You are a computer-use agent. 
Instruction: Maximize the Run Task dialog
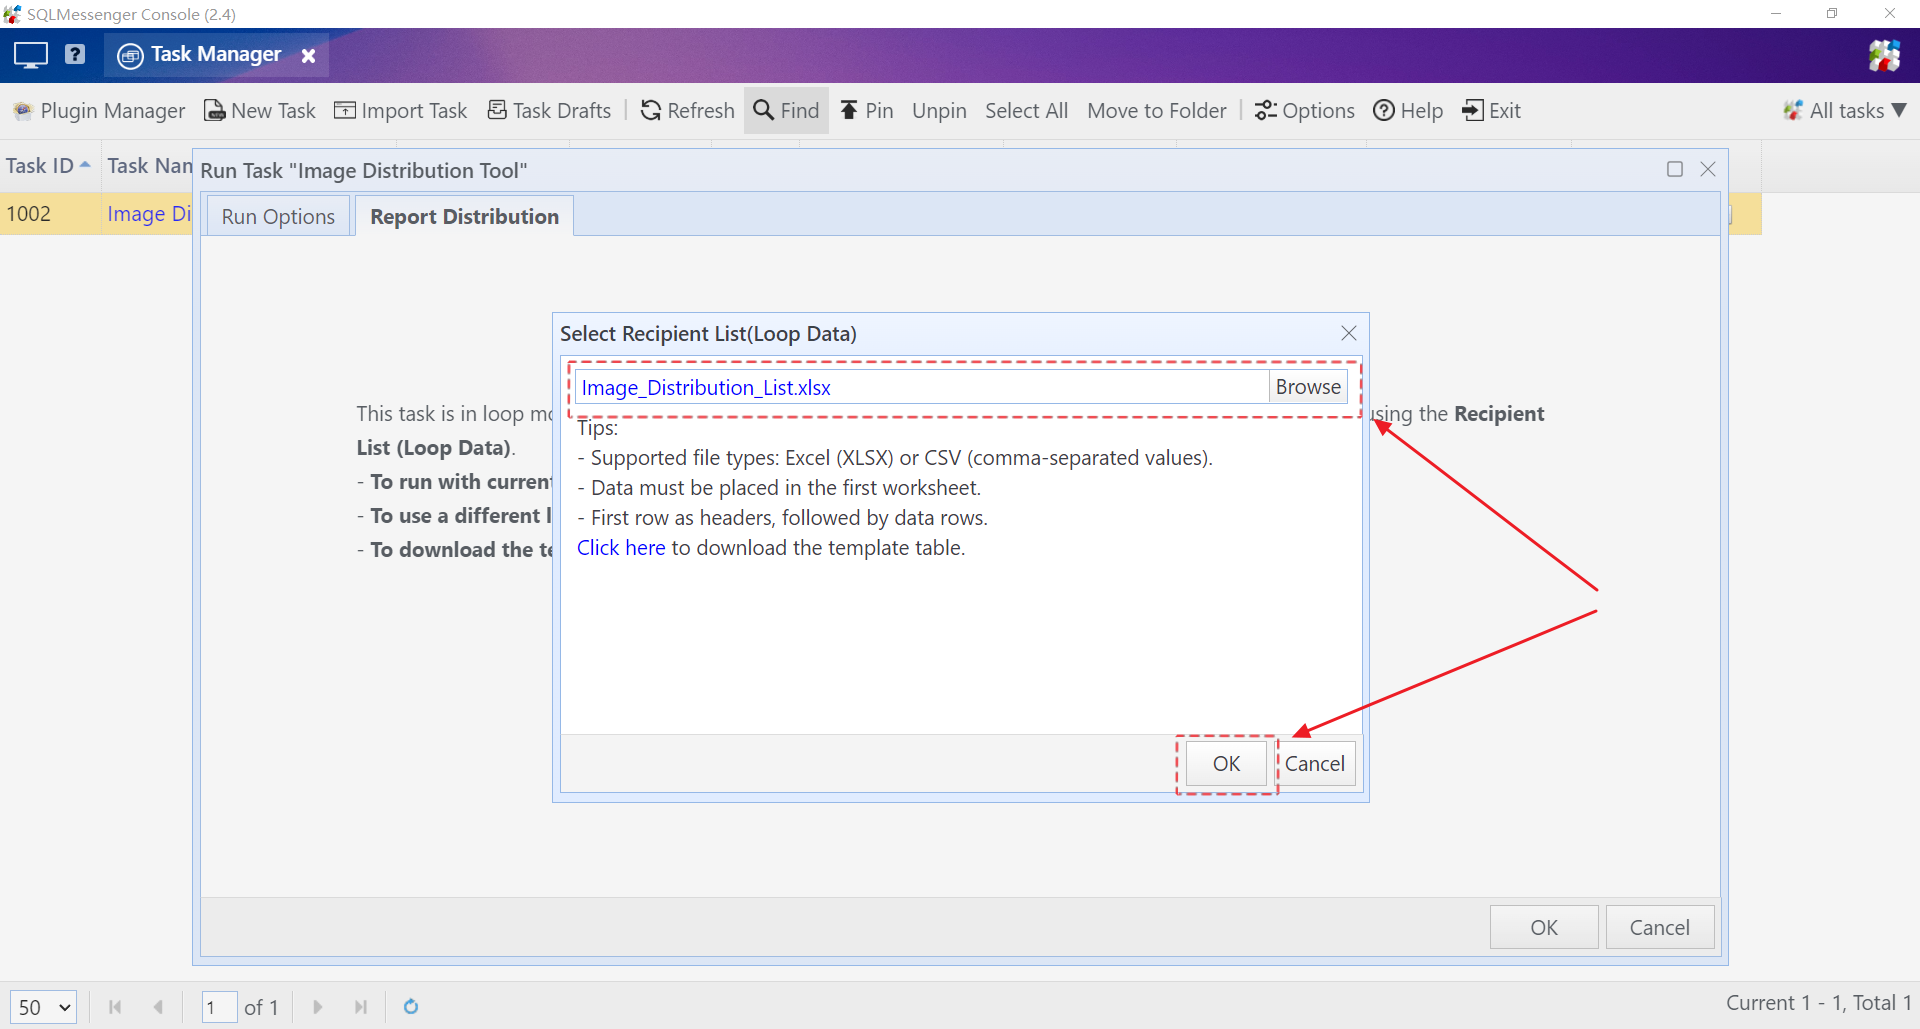[1675, 169]
